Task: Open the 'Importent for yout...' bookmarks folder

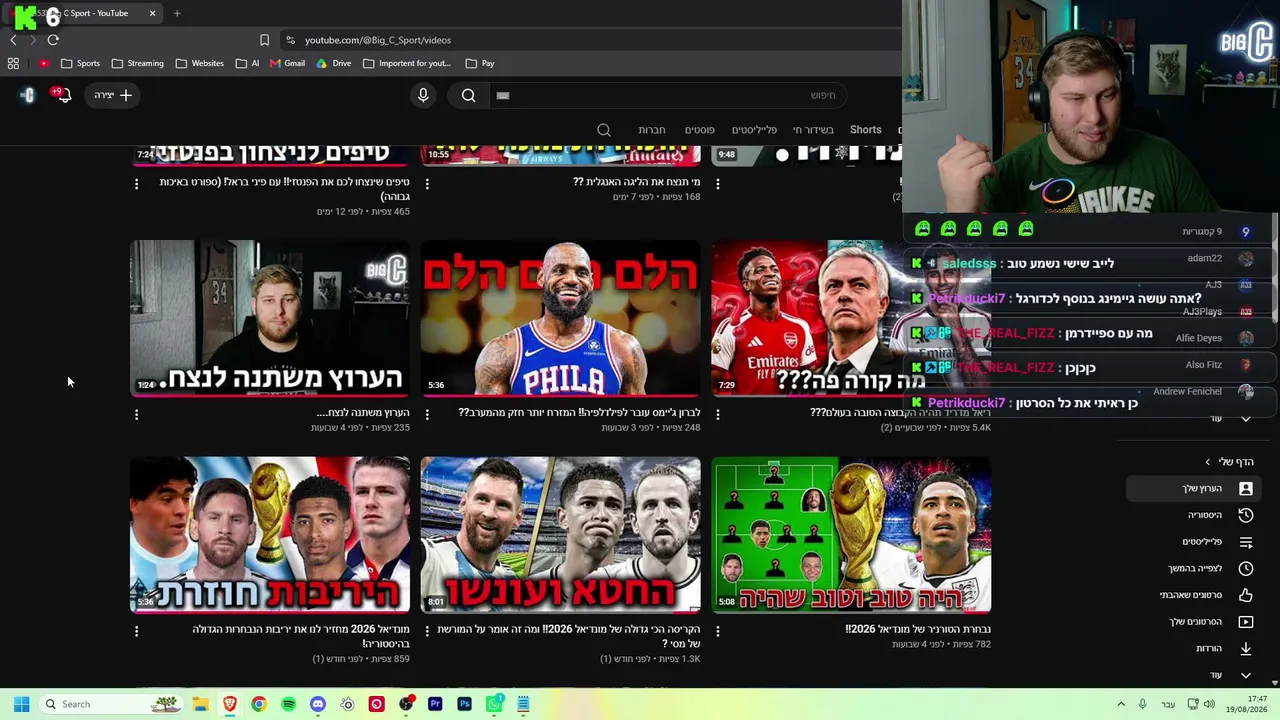Action: 407,63
